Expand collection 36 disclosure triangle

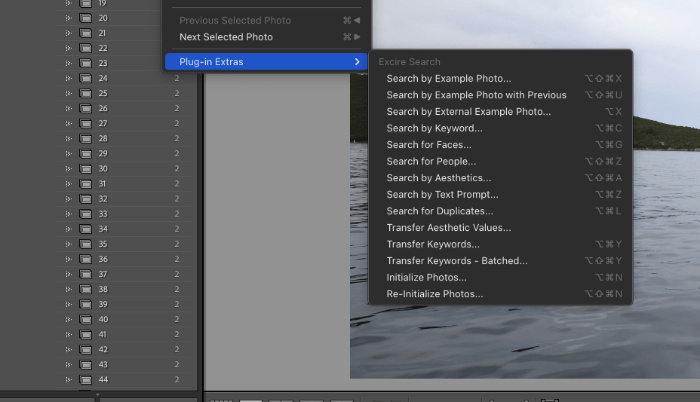coord(68,259)
